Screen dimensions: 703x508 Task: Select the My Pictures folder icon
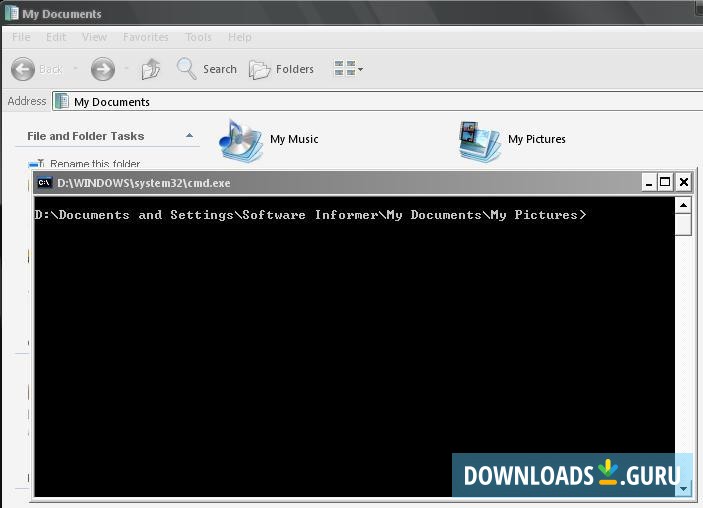[x=479, y=141]
